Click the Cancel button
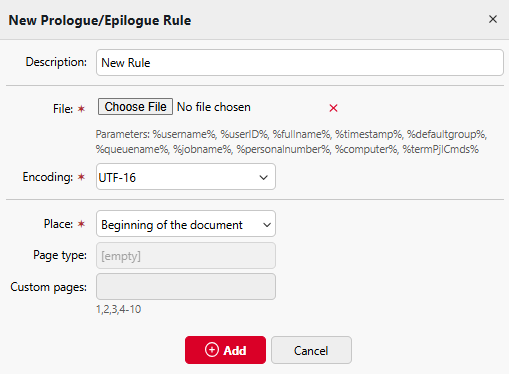The image size is (509, 374). pos(311,350)
